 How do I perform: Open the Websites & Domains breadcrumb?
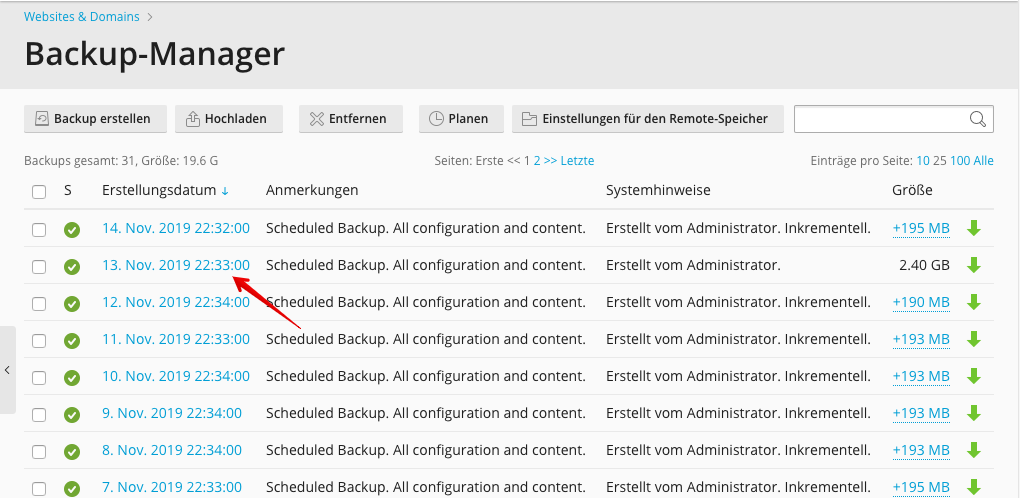[82, 17]
